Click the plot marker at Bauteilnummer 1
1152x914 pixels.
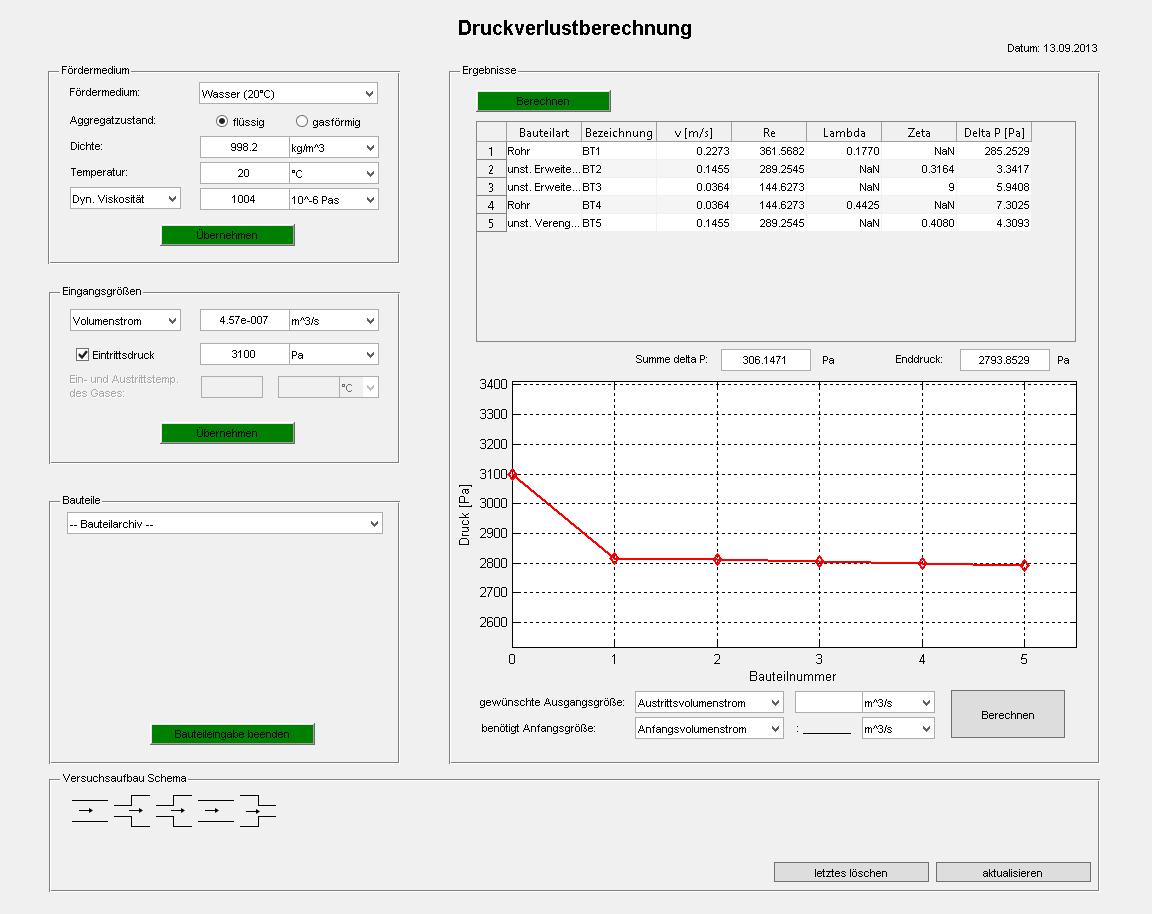coord(615,559)
